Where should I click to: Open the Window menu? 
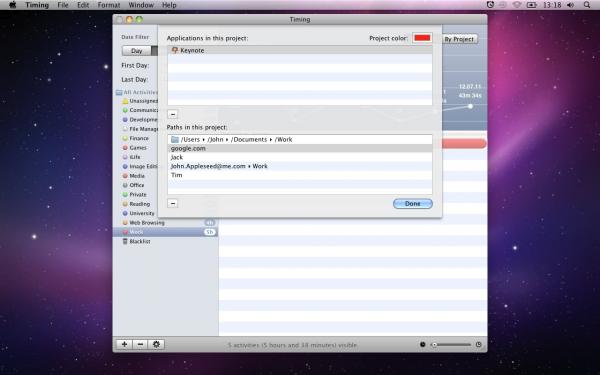tap(141, 5)
